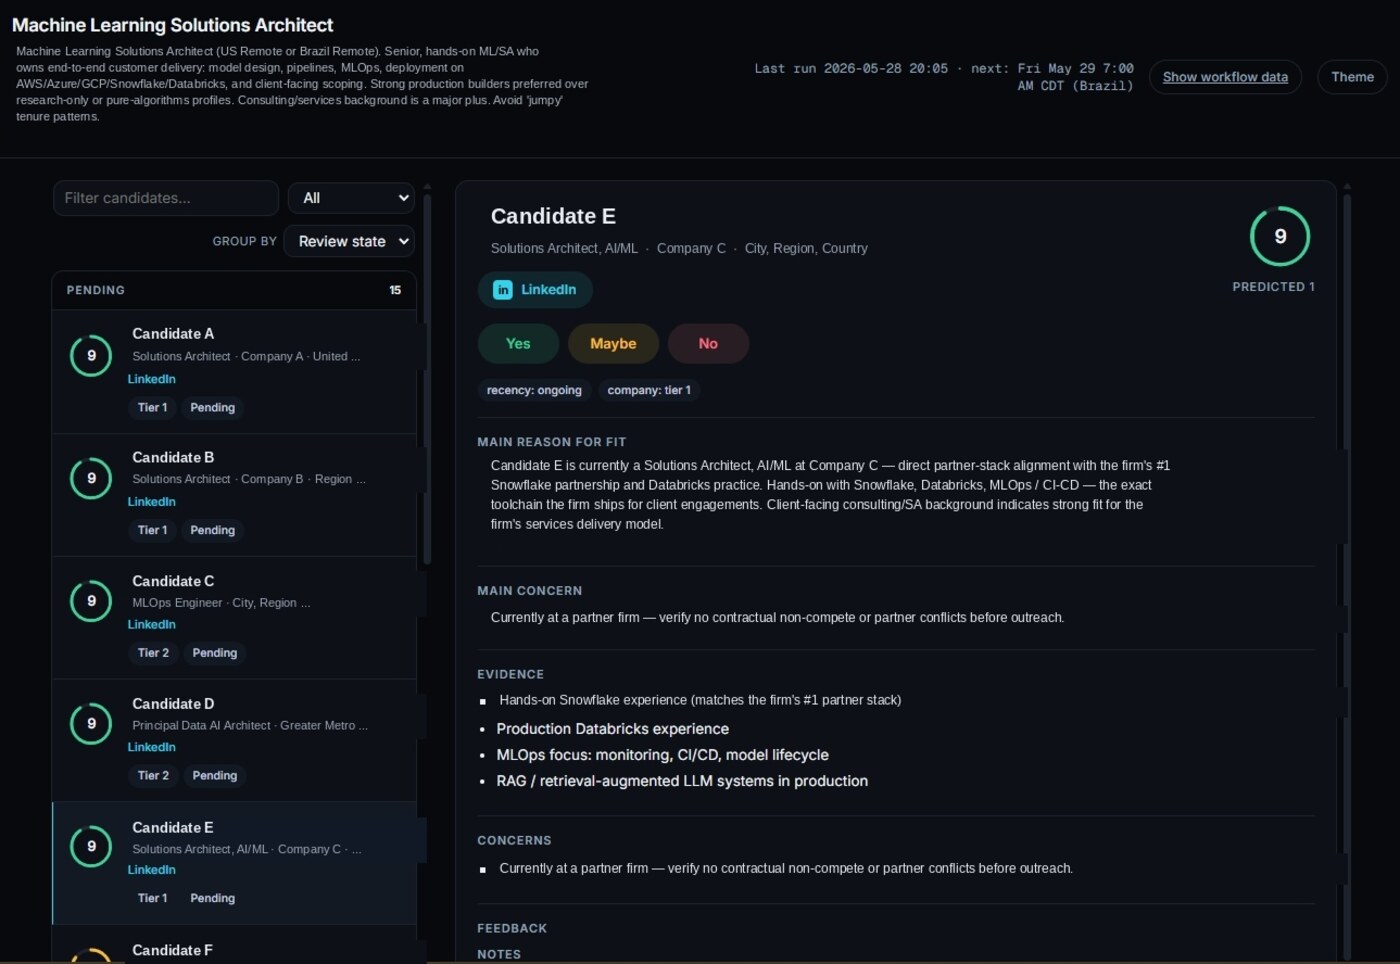Image resolution: width=1400 pixels, height=964 pixels.
Task: Focus the Filter candidates input
Action: (166, 198)
